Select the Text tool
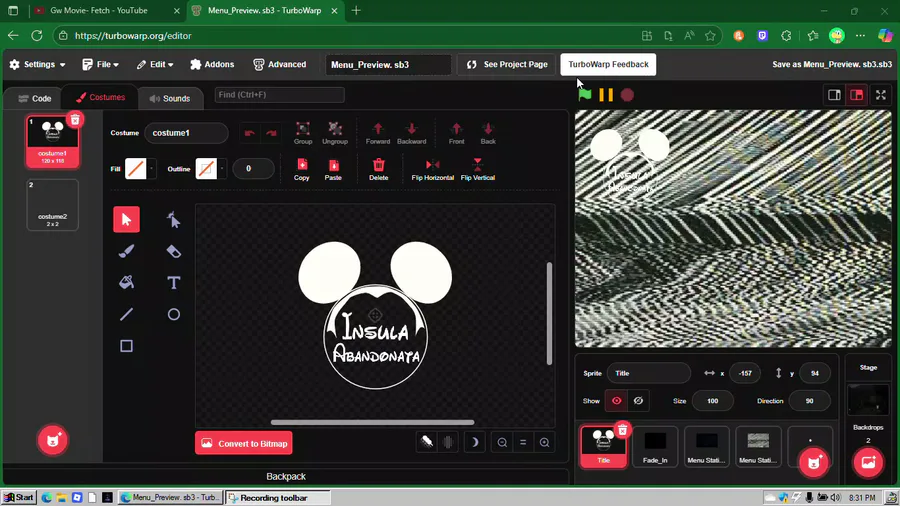Screen dimensions: 900x506 click(173, 282)
